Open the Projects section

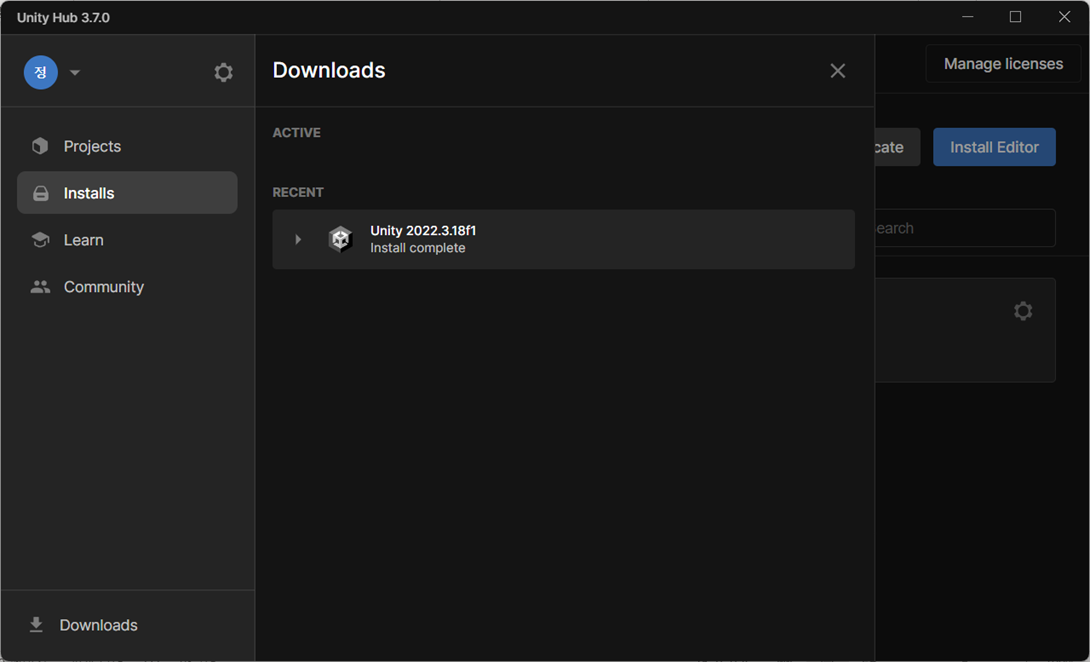click(x=127, y=146)
